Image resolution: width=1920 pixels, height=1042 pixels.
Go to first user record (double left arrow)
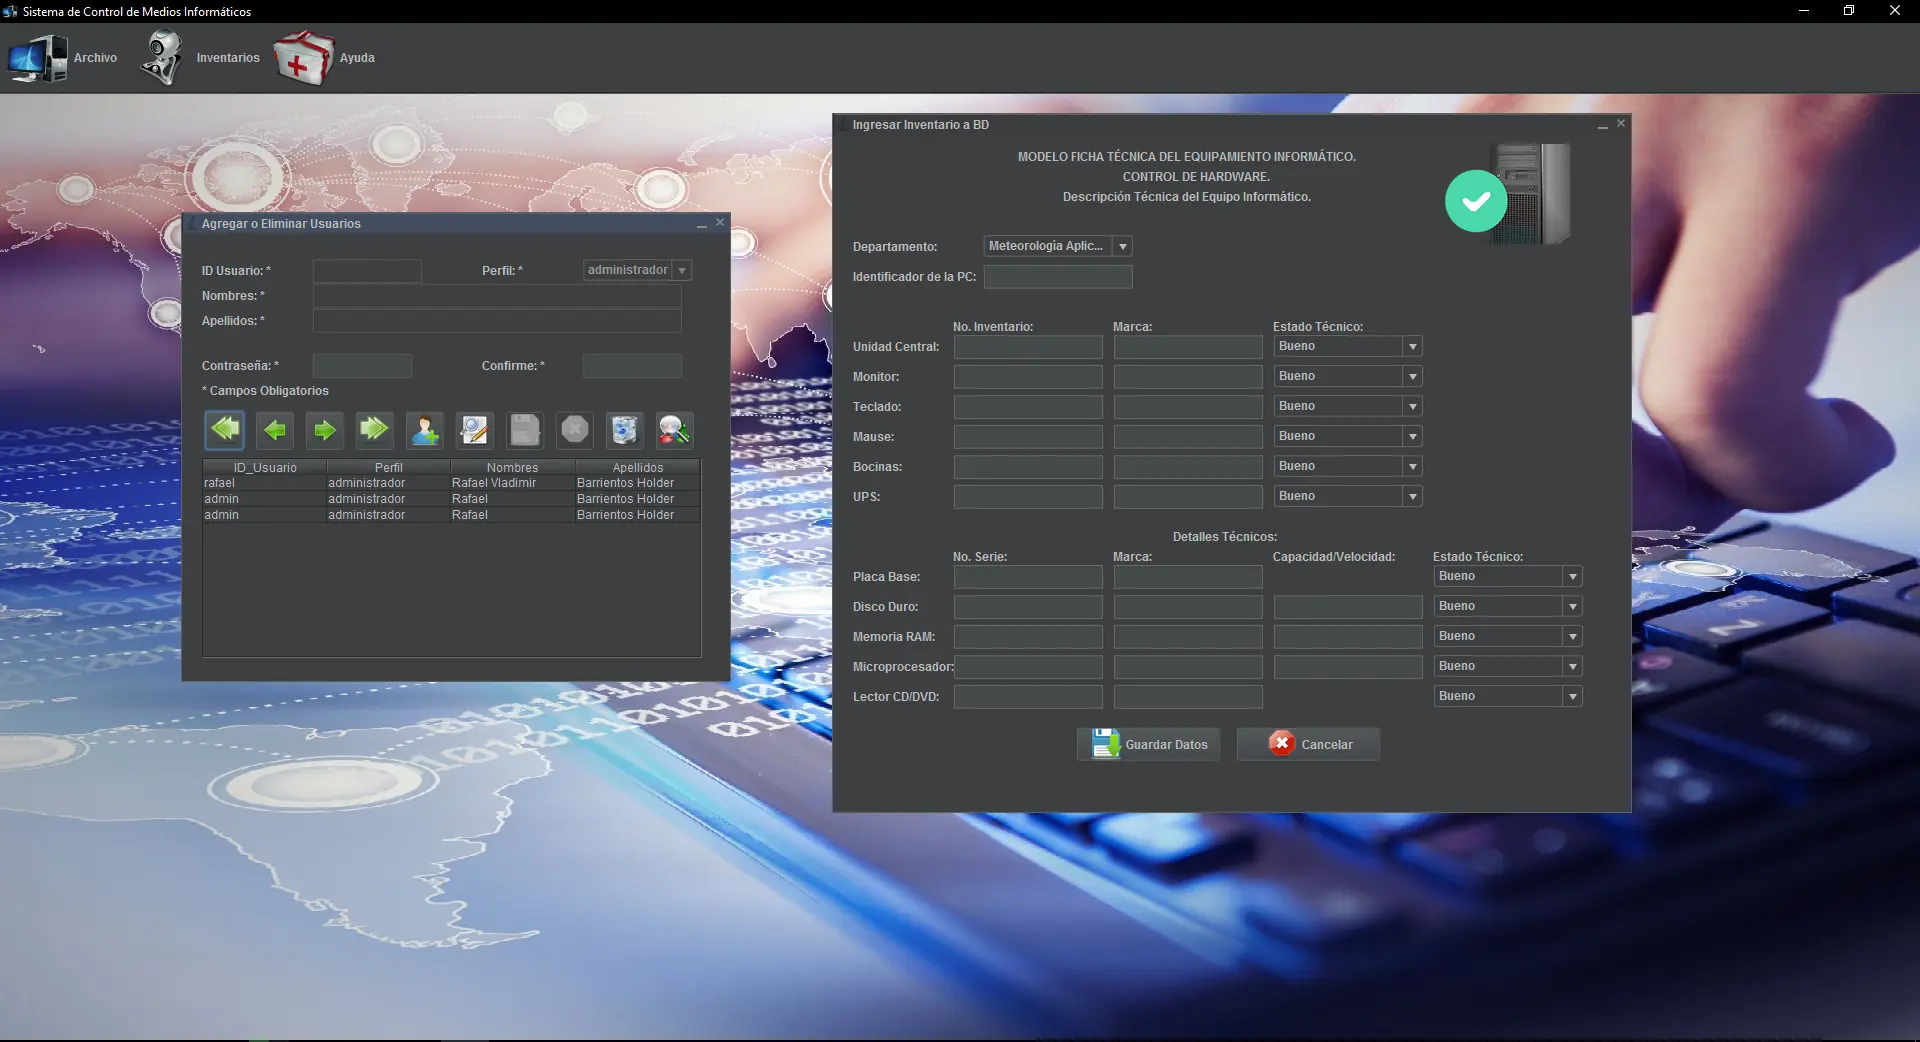(x=225, y=430)
